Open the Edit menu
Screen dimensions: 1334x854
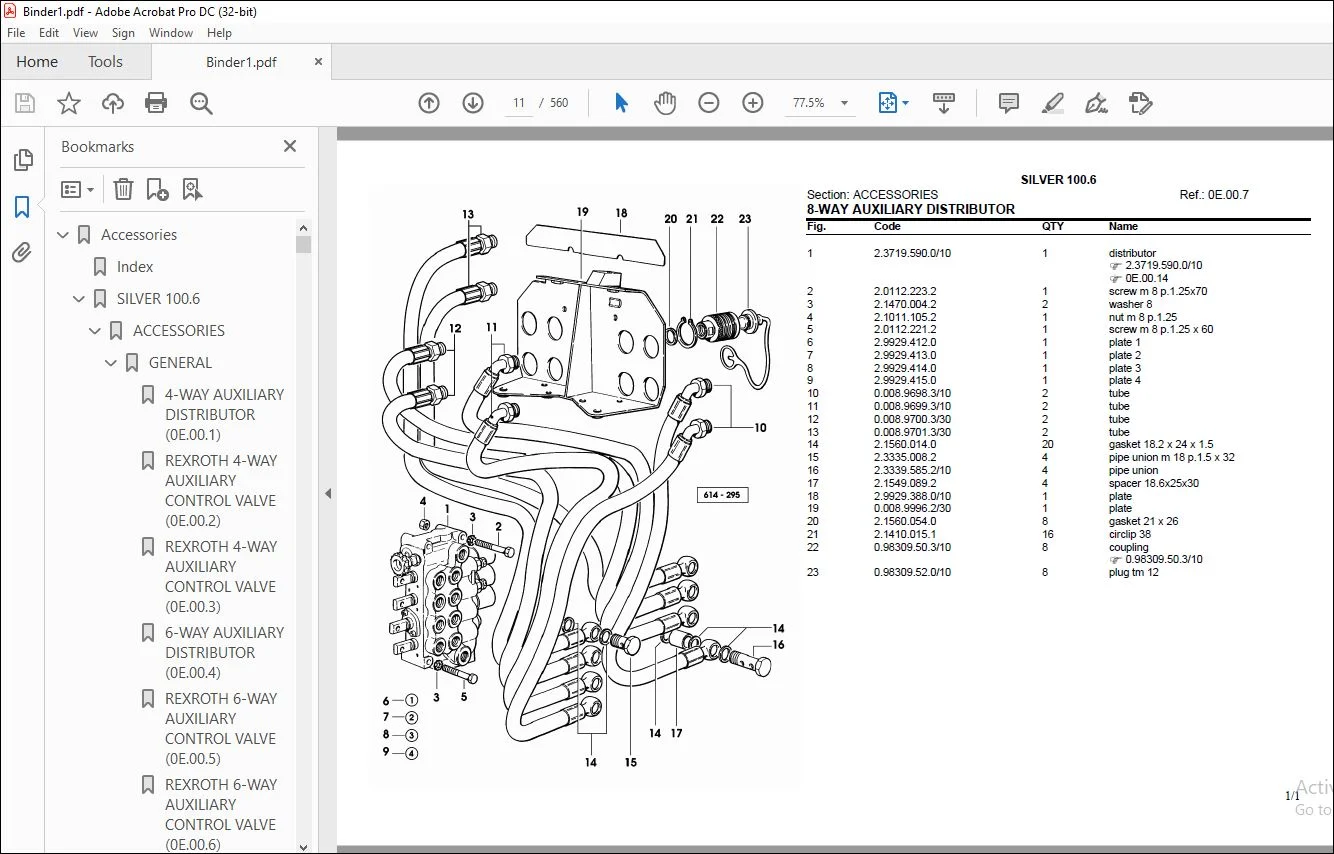[49, 33]
